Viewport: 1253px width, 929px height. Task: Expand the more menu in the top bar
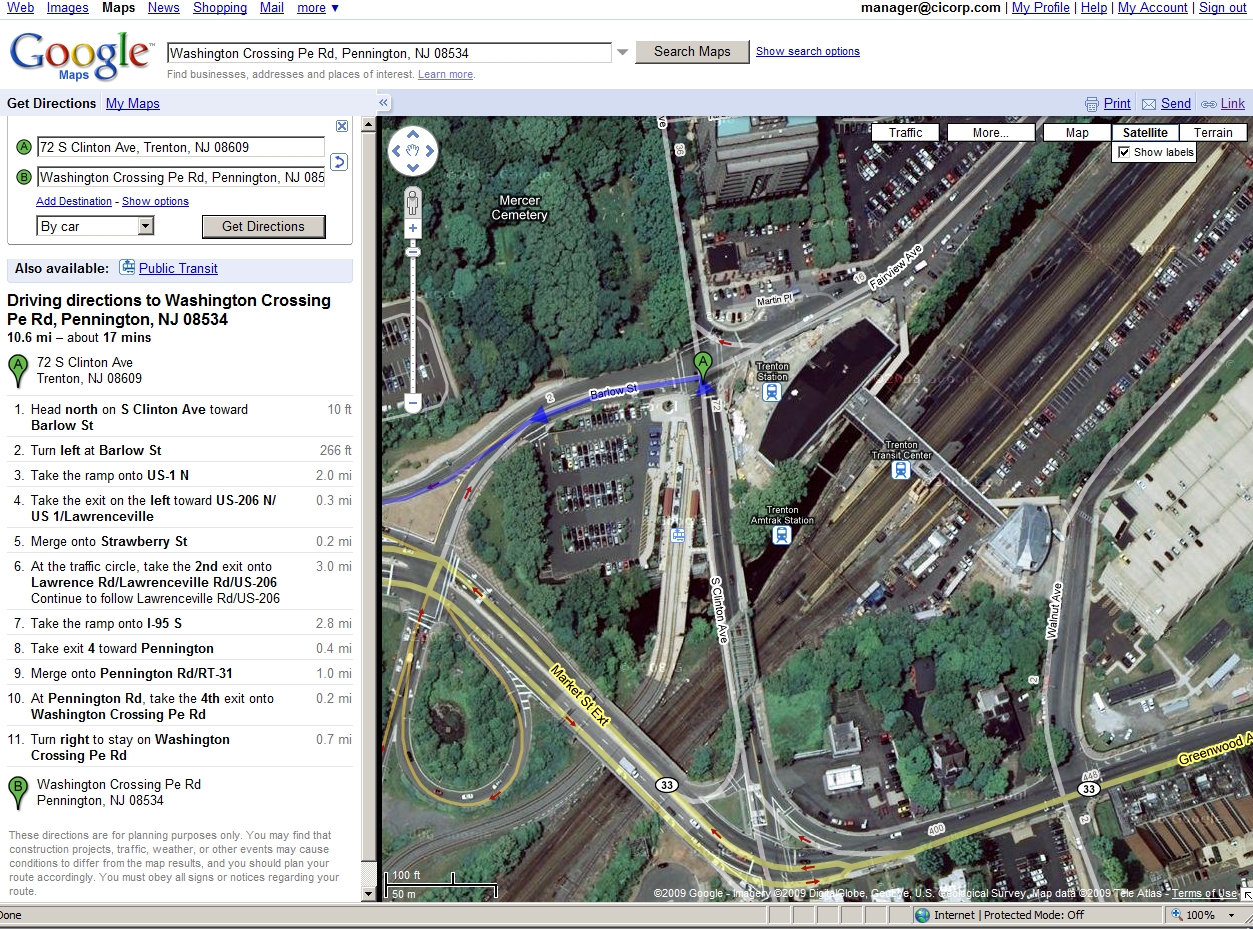click(318, 8)
